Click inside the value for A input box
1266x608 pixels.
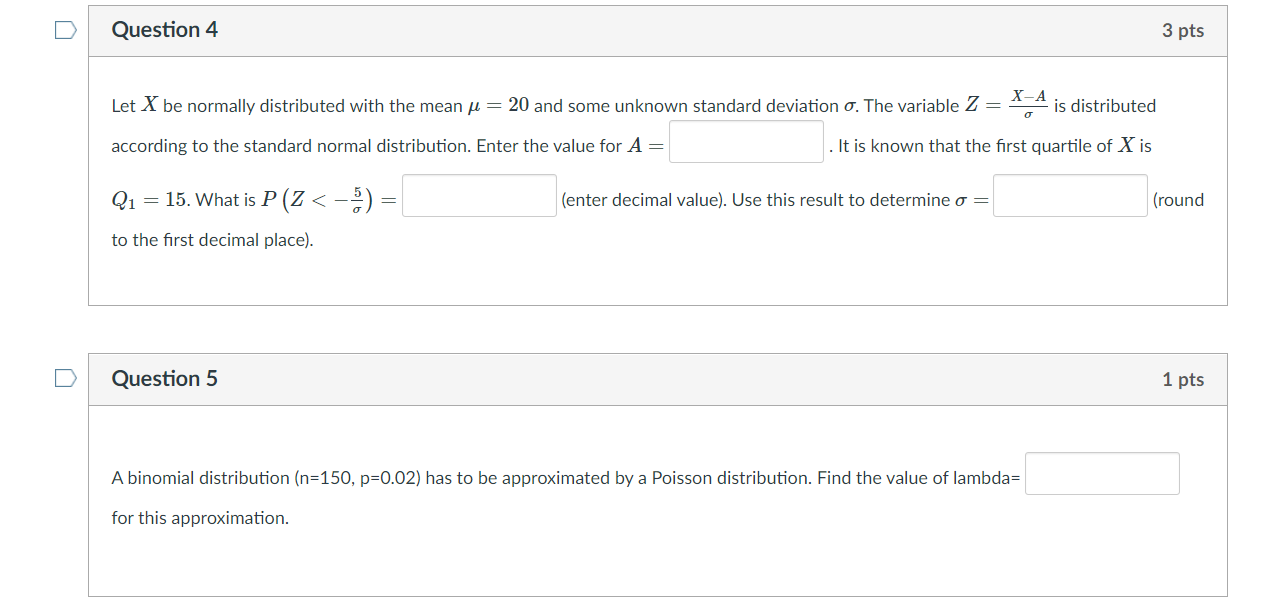click(x=746, y=141)
